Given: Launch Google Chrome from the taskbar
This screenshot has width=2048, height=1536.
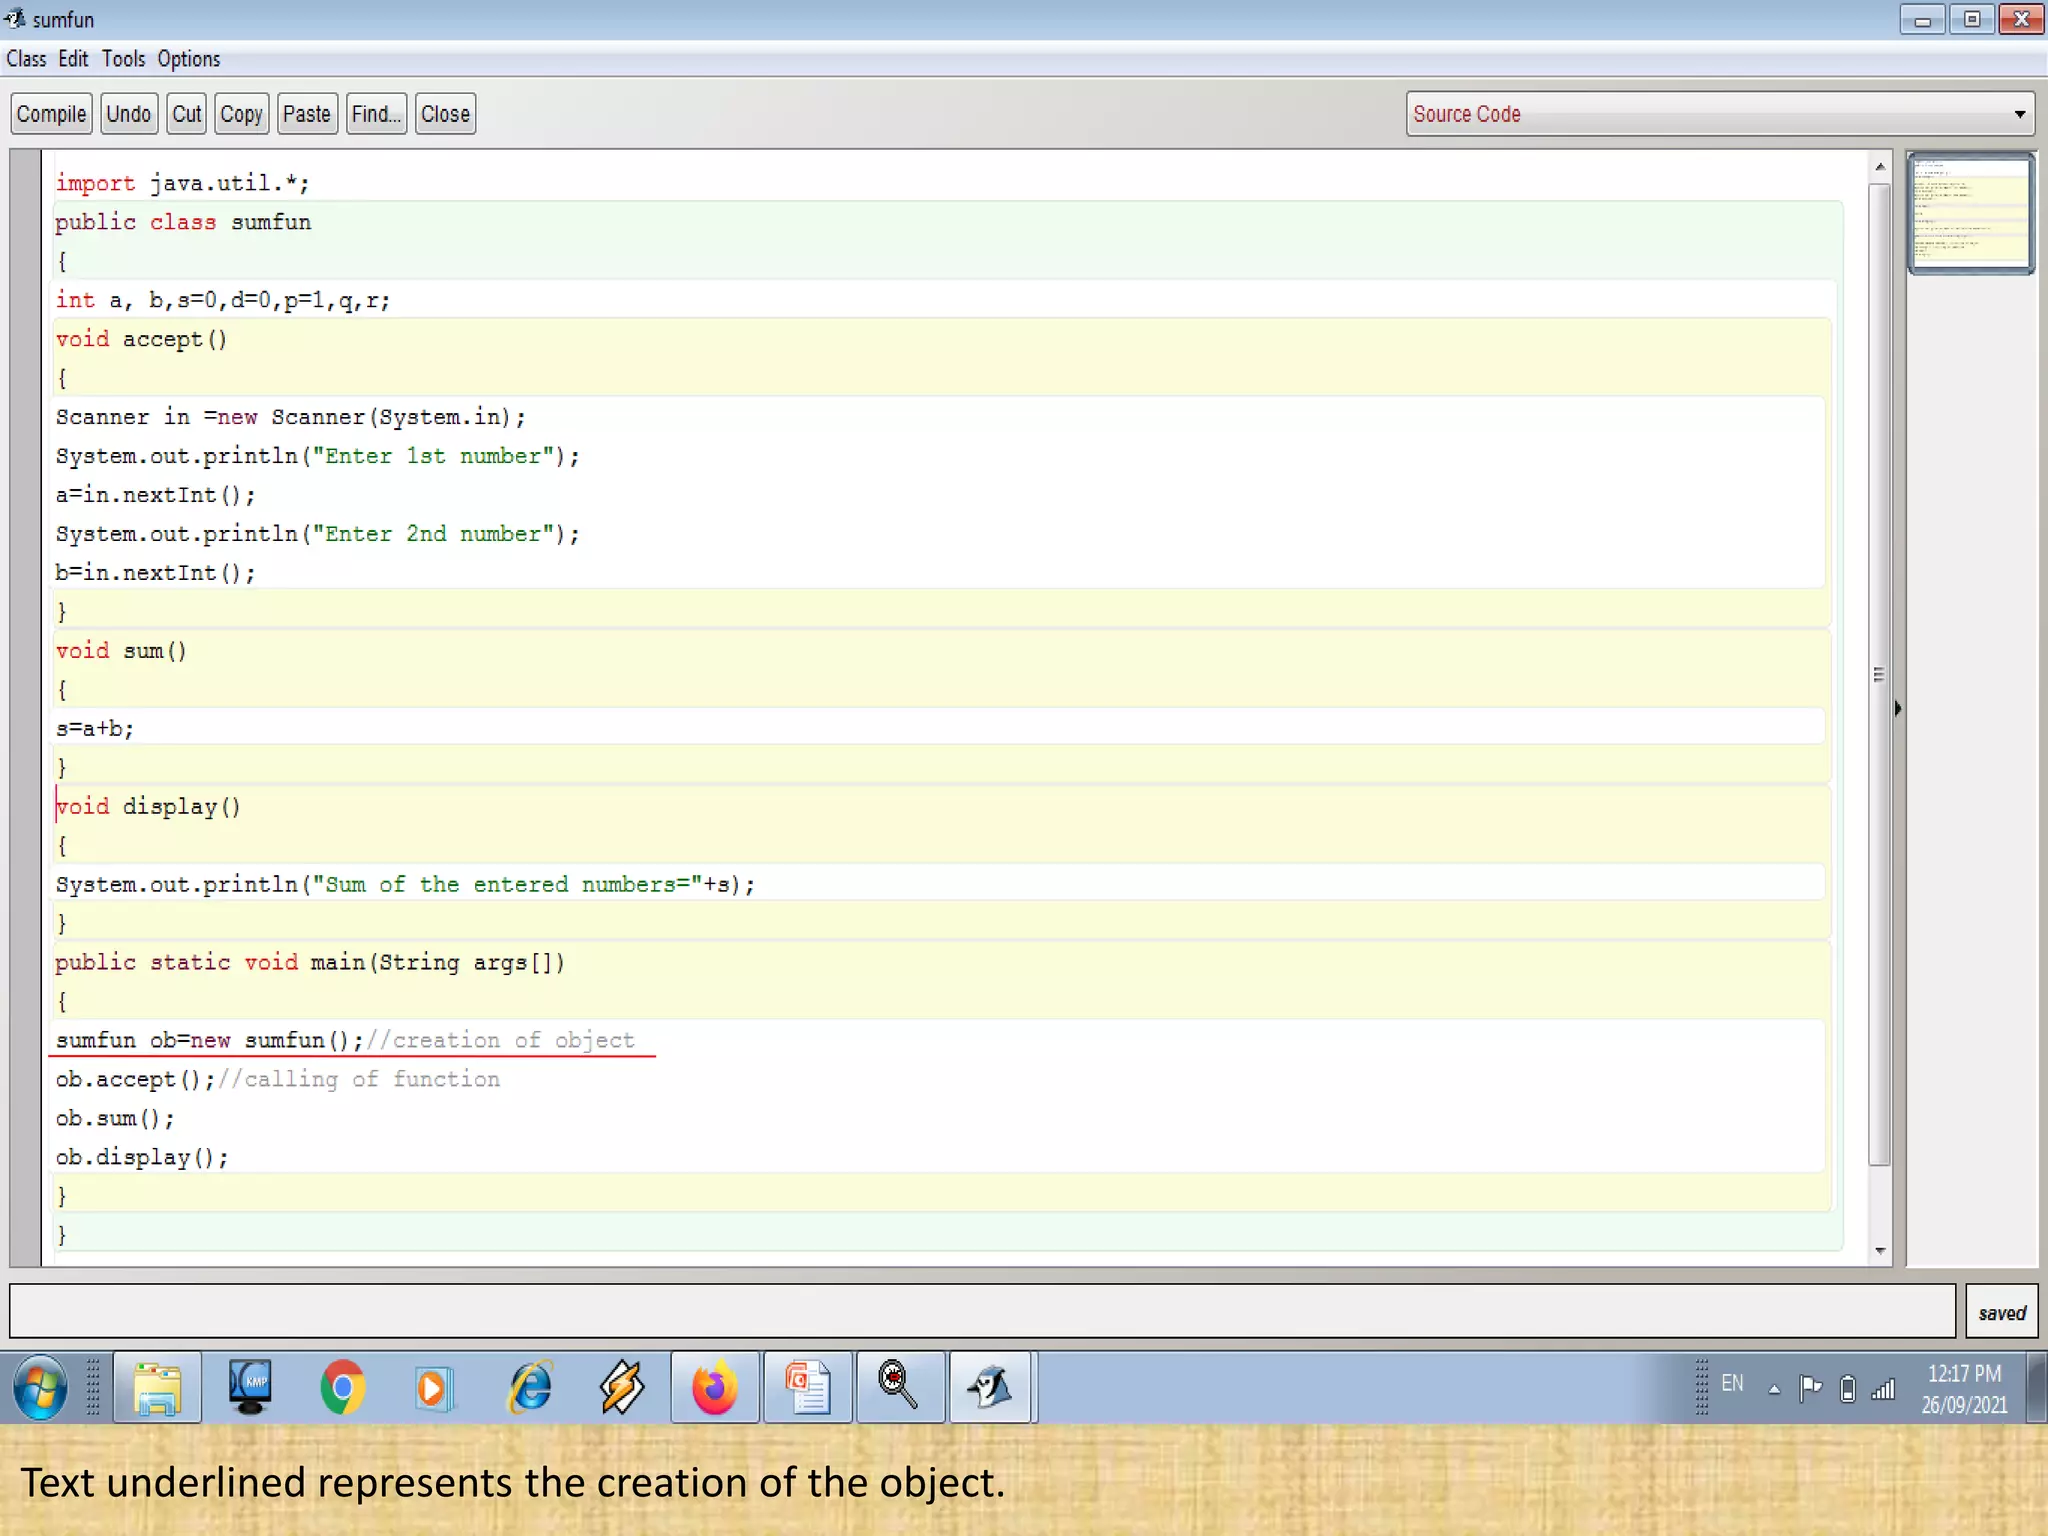Looking at the screenshot, I should click(342, 1387).
